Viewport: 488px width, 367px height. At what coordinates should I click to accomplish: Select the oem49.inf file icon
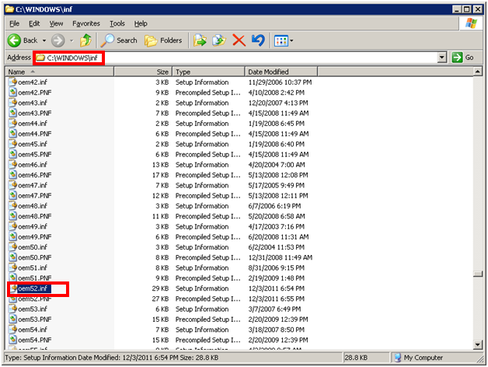click(13, 226)
